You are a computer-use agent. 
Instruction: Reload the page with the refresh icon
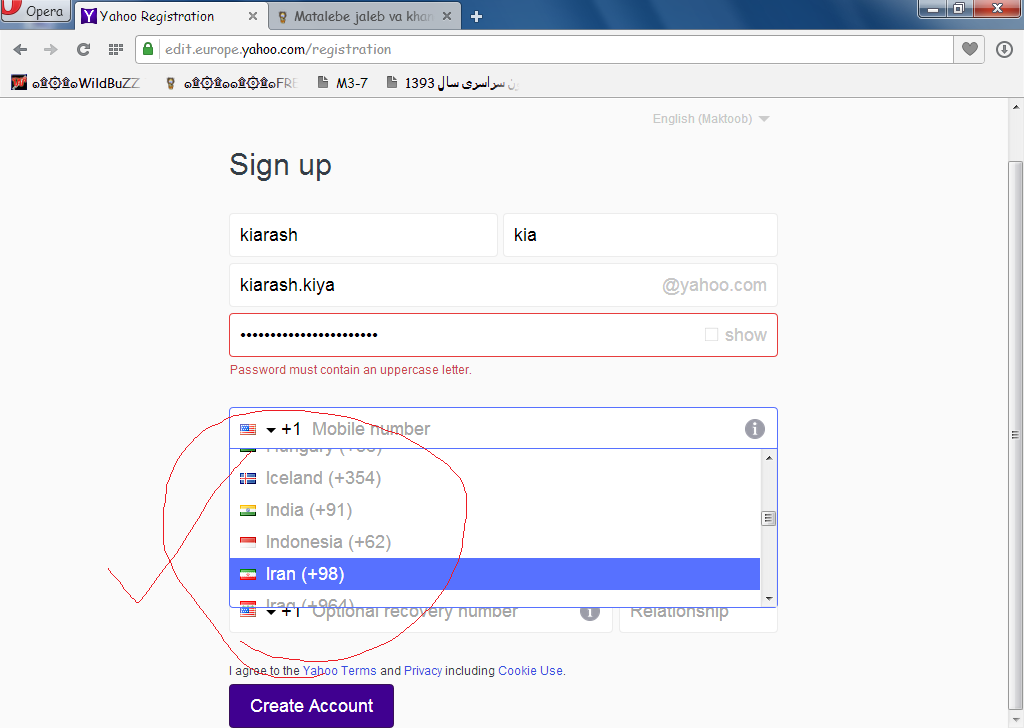click(x=83, y=50)
